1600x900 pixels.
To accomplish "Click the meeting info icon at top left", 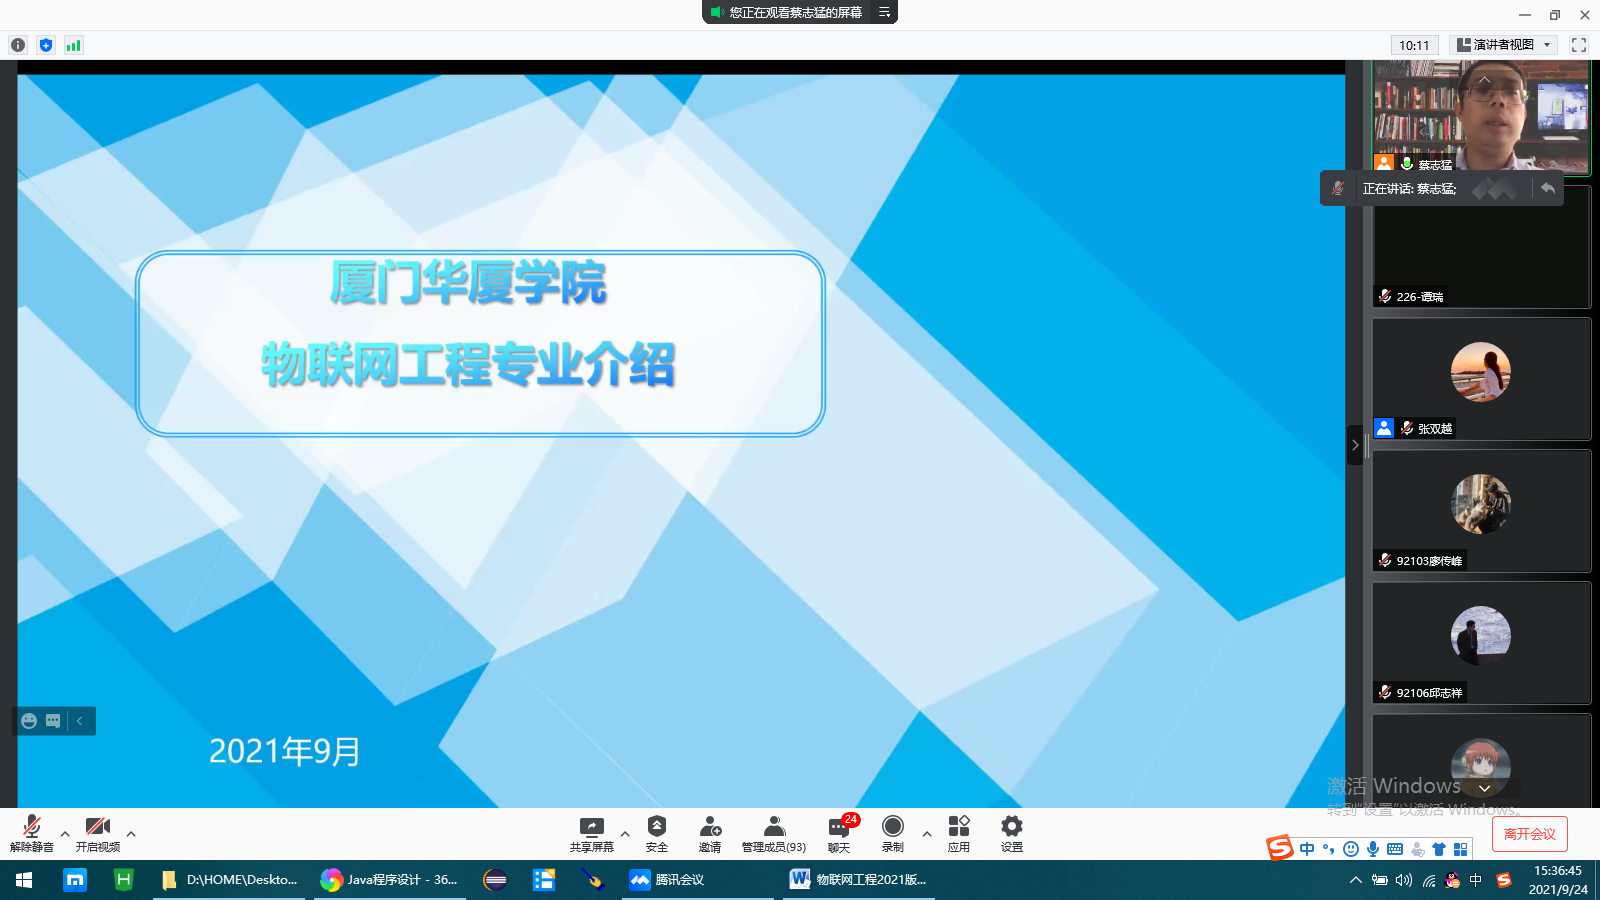I will (x=18, y=45).
